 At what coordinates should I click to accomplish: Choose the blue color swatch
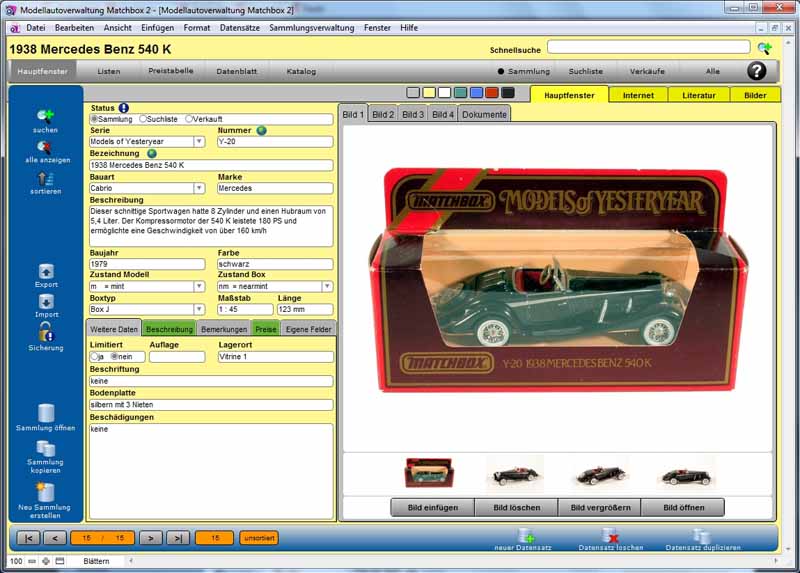pos(476,93)
